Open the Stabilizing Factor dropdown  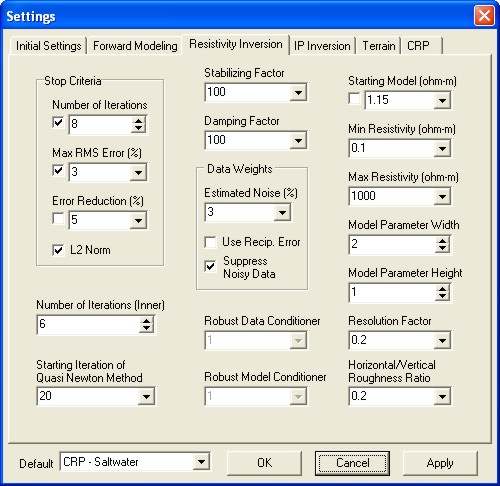point(298,92)
